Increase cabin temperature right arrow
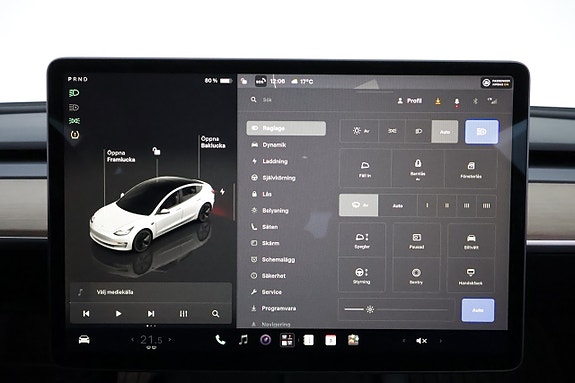The image size is (575, 383). tap(170, 340)
